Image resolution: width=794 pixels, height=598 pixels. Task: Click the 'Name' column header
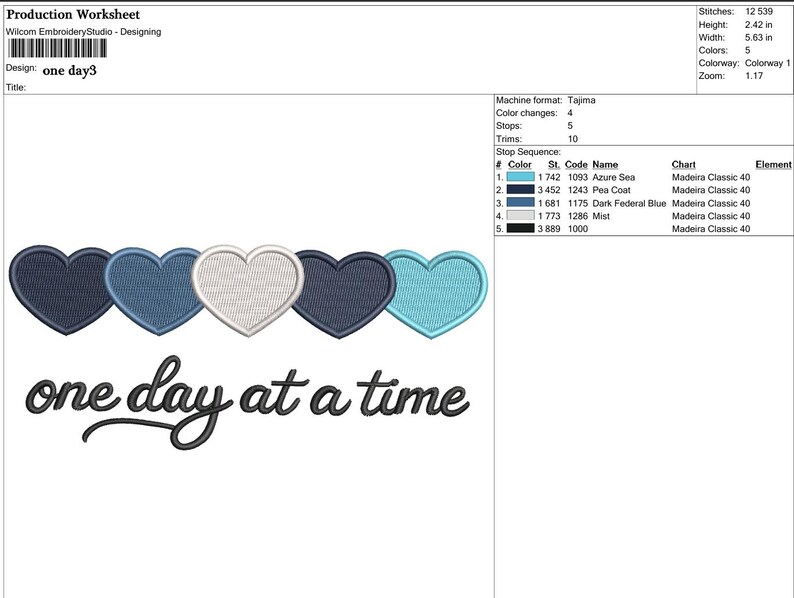click(605, 164)
